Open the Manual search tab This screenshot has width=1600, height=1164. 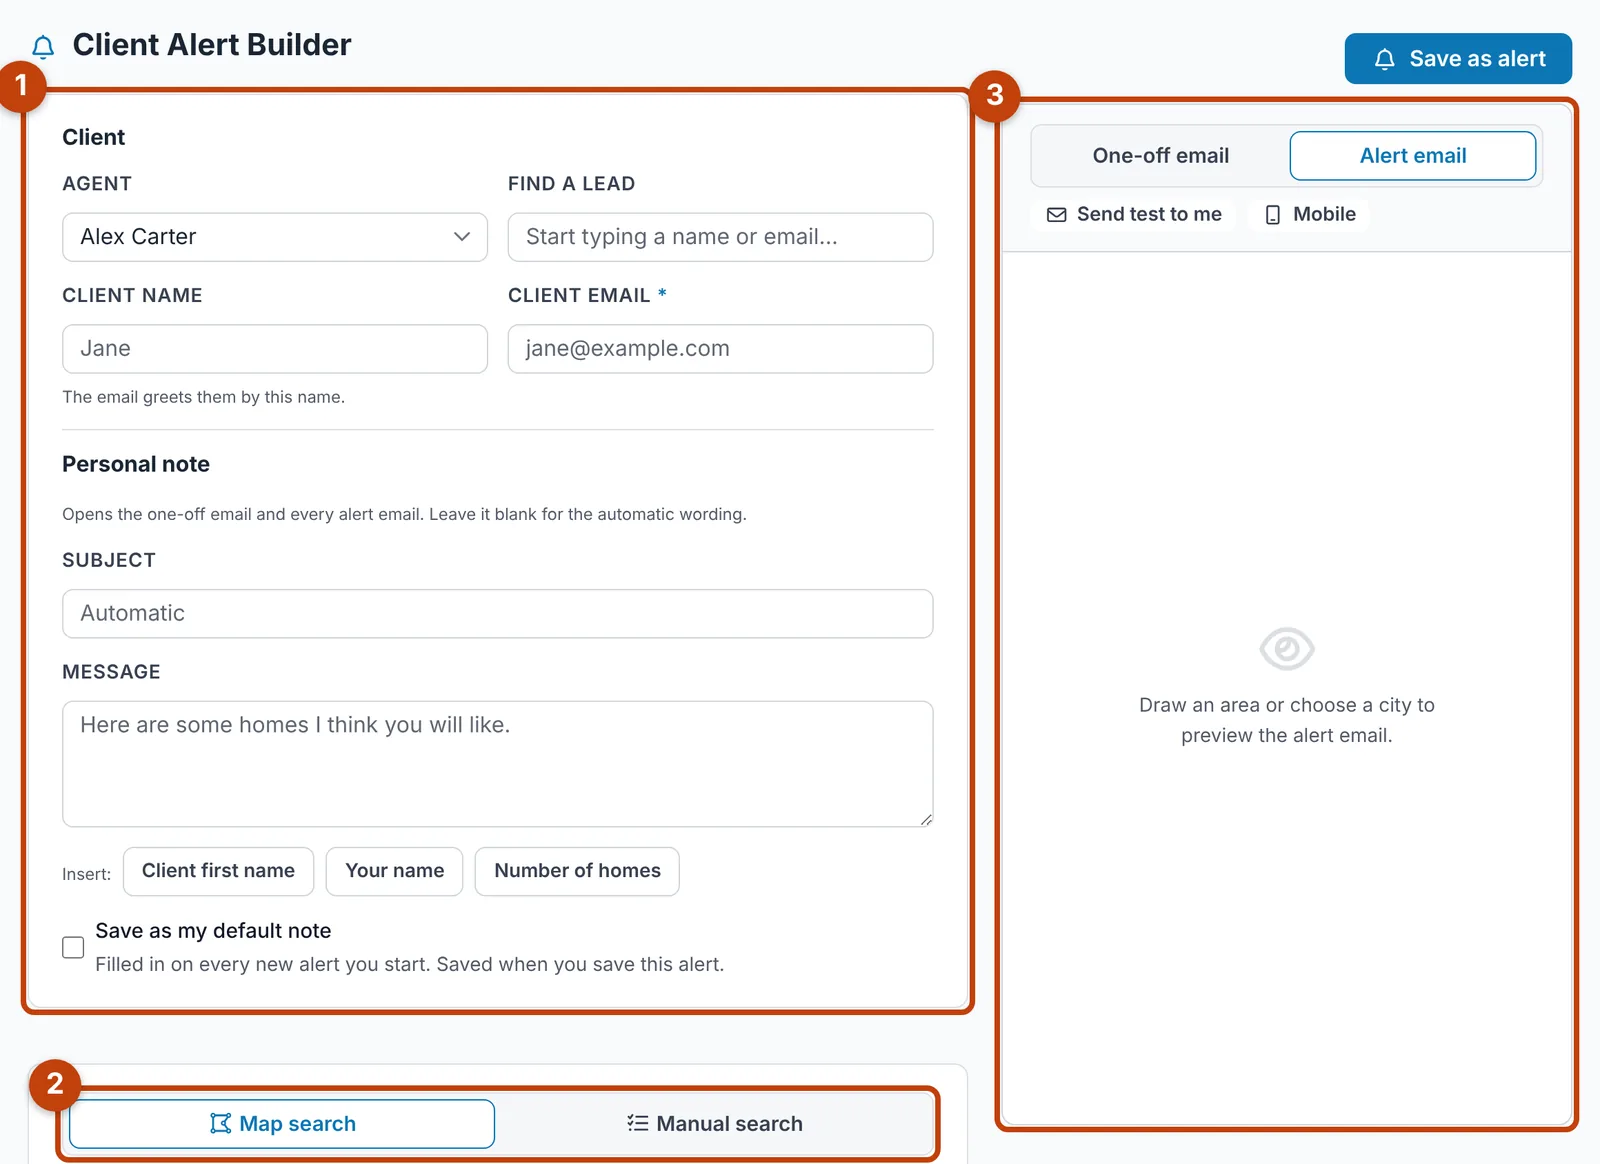click(715, 1124)
